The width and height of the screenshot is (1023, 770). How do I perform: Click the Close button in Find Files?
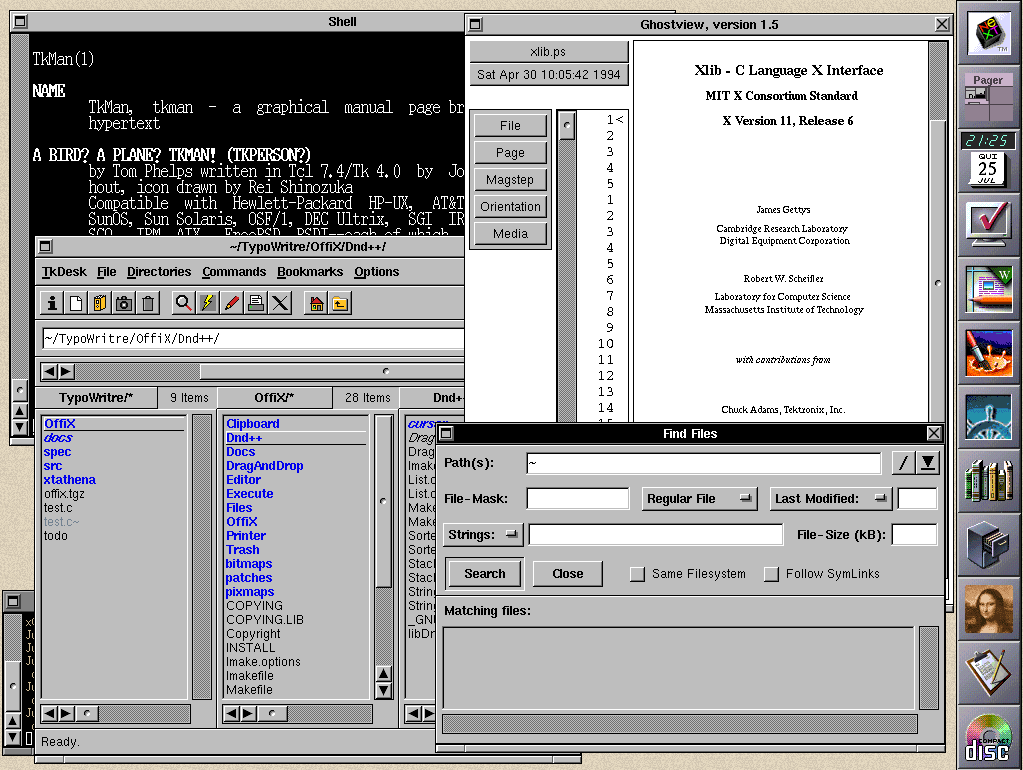point(568,574)
